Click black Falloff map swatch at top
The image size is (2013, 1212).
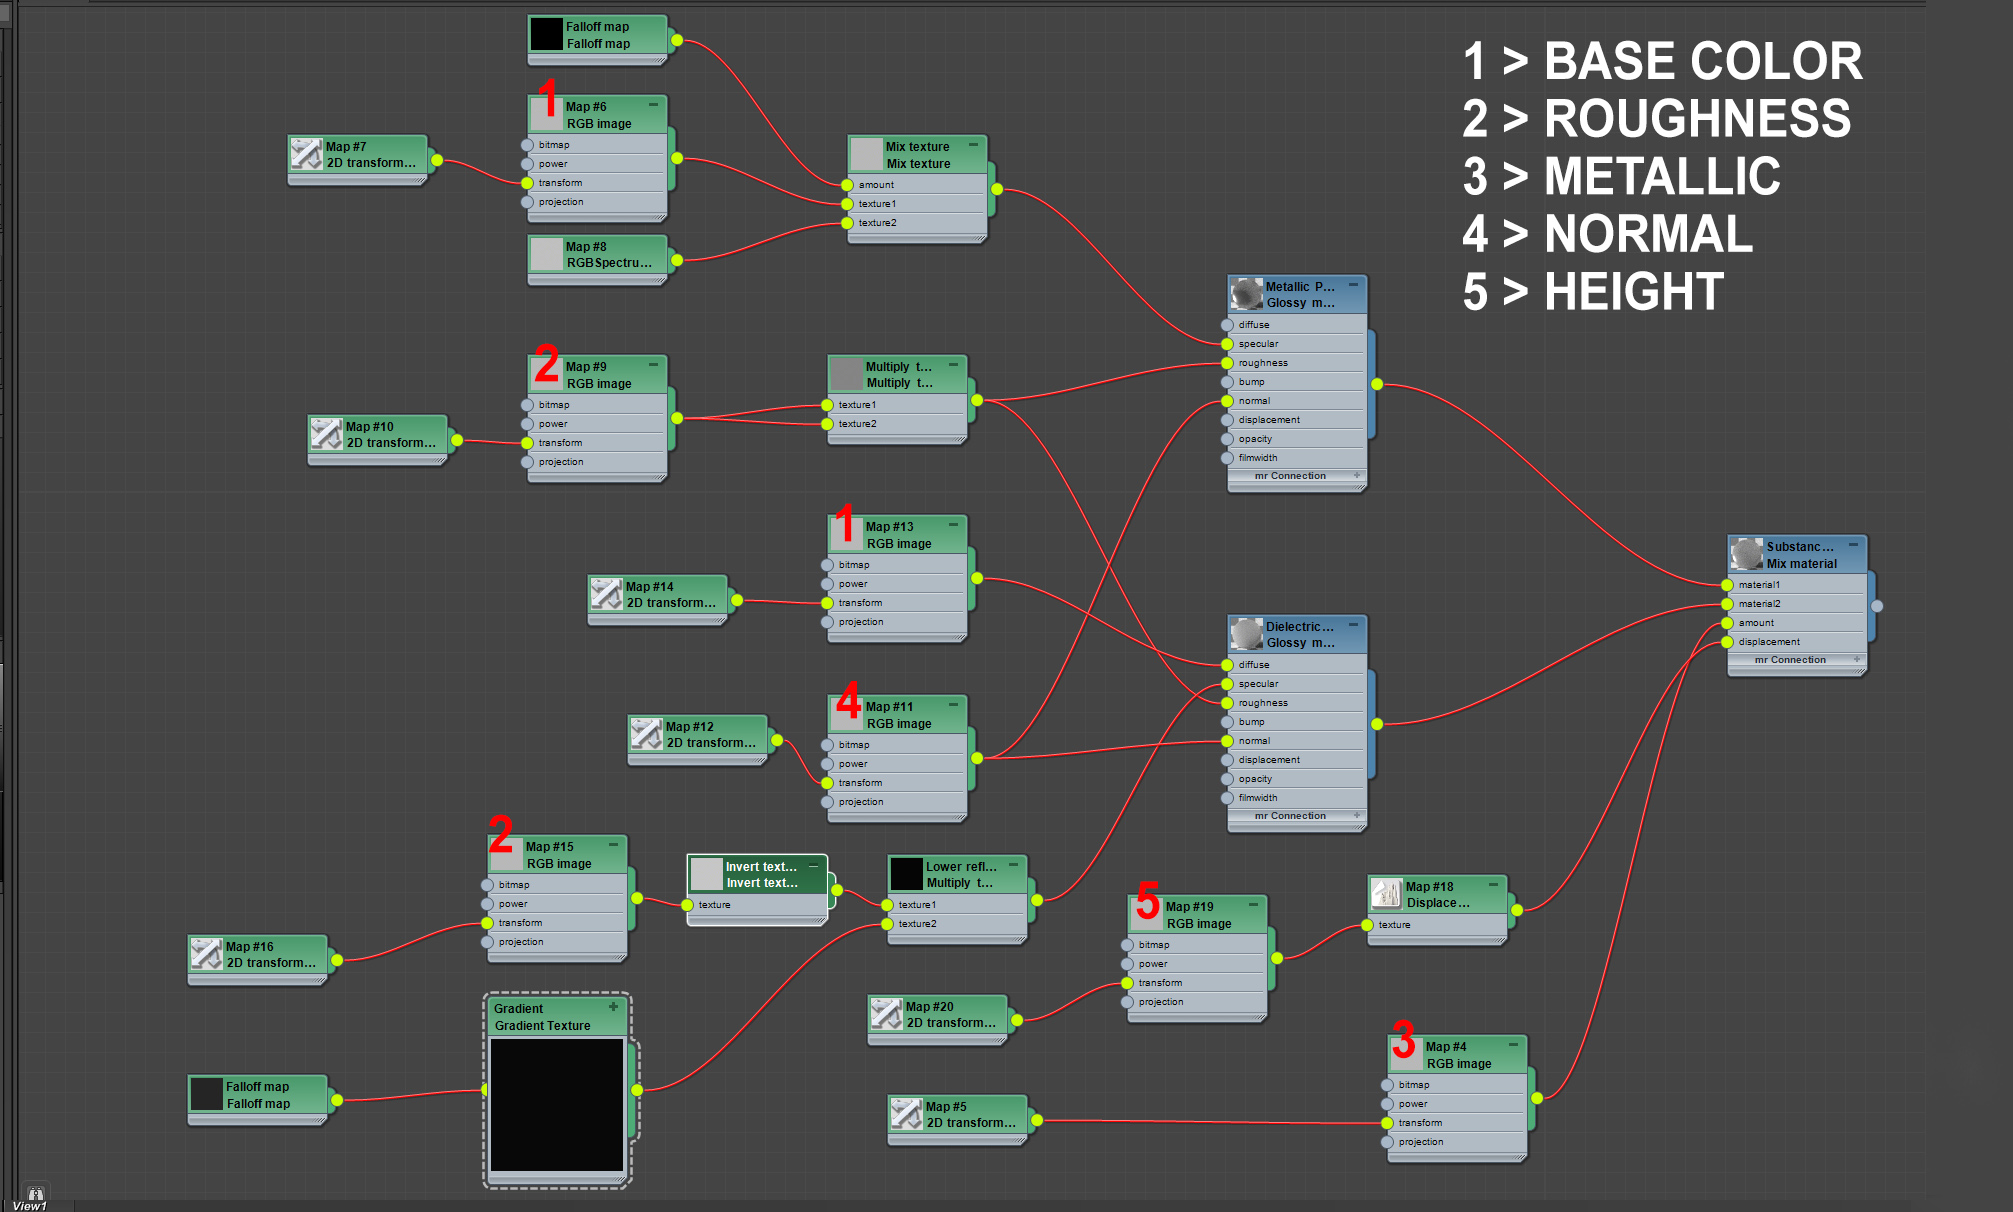pyautogui.click(x=546, y=34)
